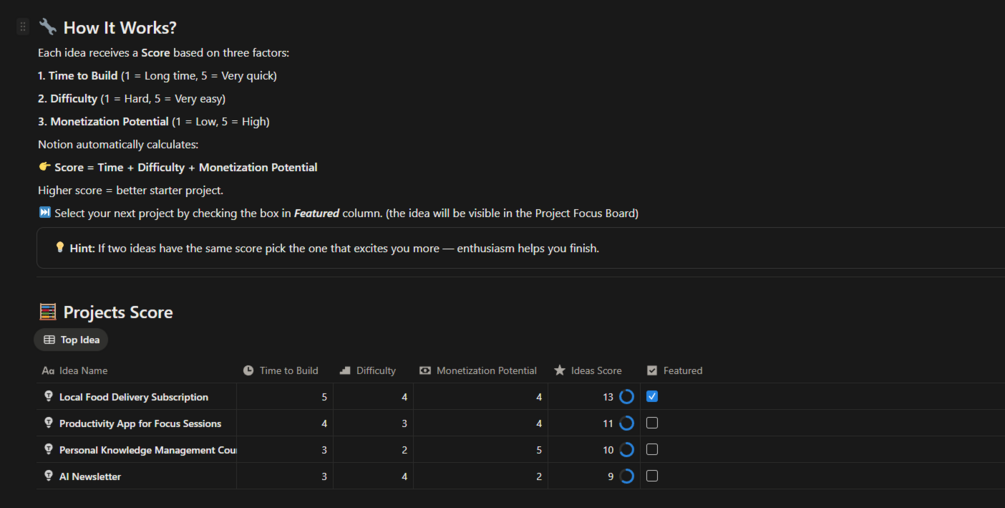Screen dimensions: 1005x508
Task: Open the Productivity App for Focus Sessions page
Action: coord(140,424)
